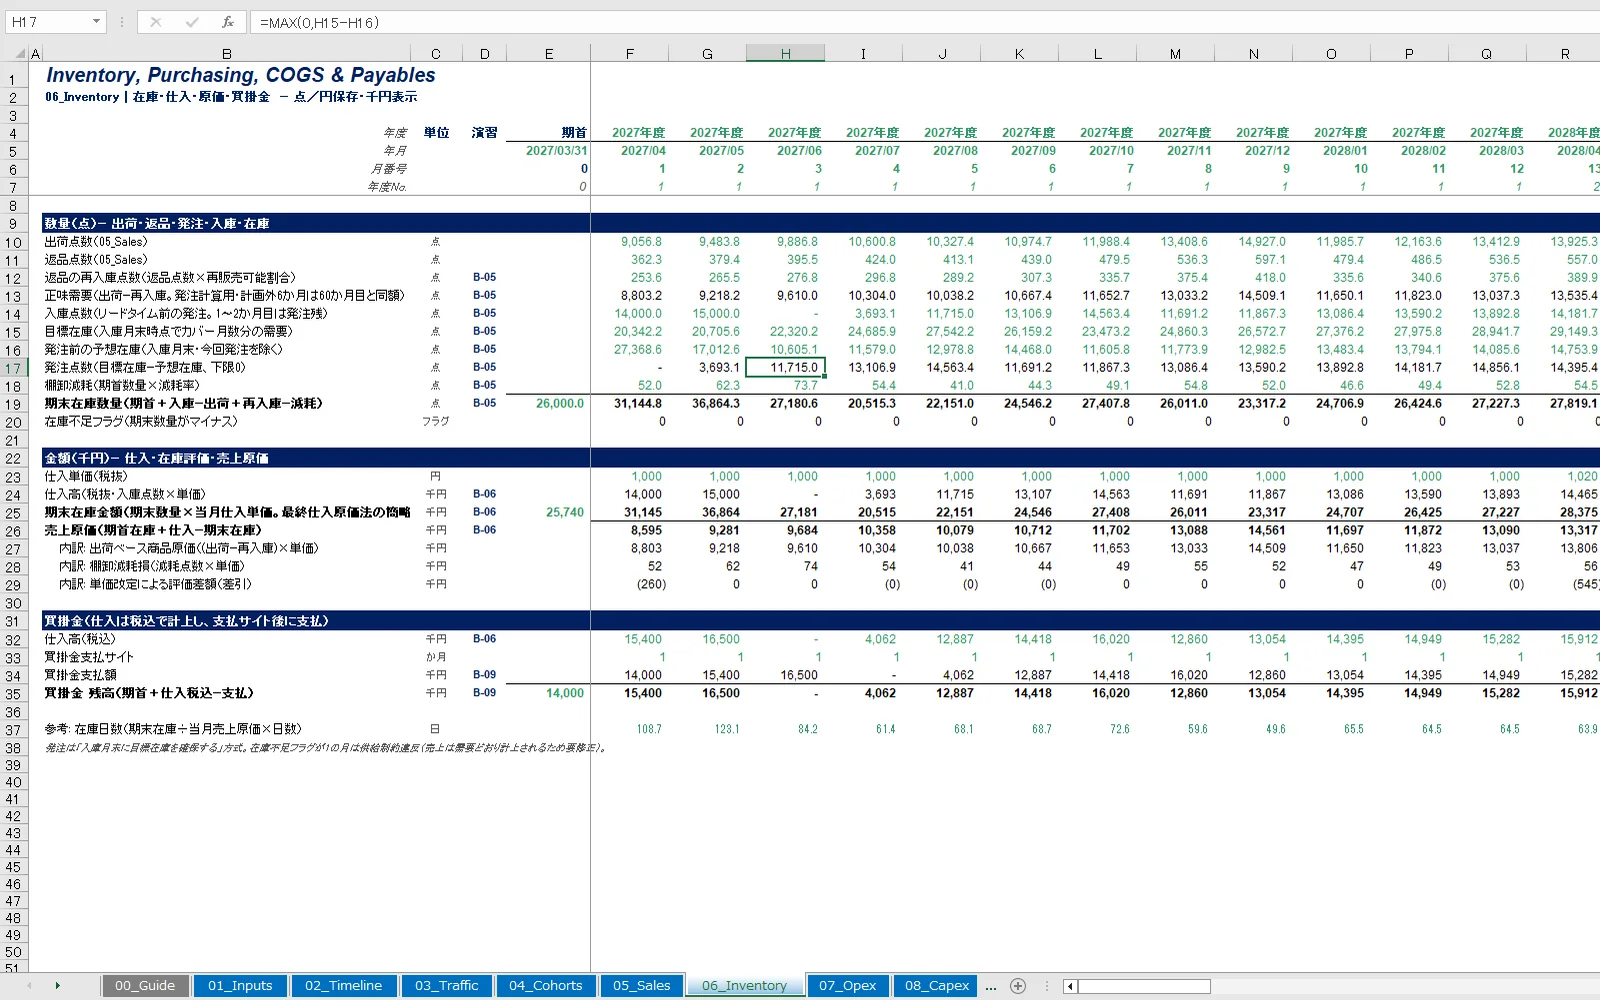
Task: Select the '(260)' valuation difference cell
Action: (629, 584)
